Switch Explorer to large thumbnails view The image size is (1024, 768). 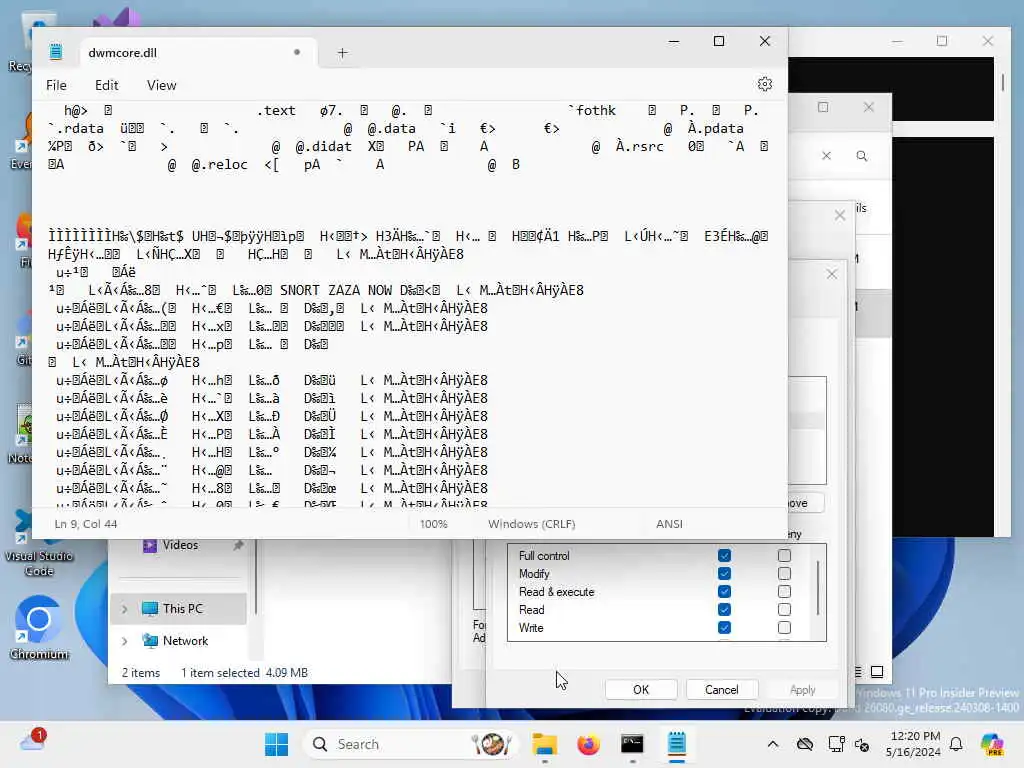tap(877, 672)
